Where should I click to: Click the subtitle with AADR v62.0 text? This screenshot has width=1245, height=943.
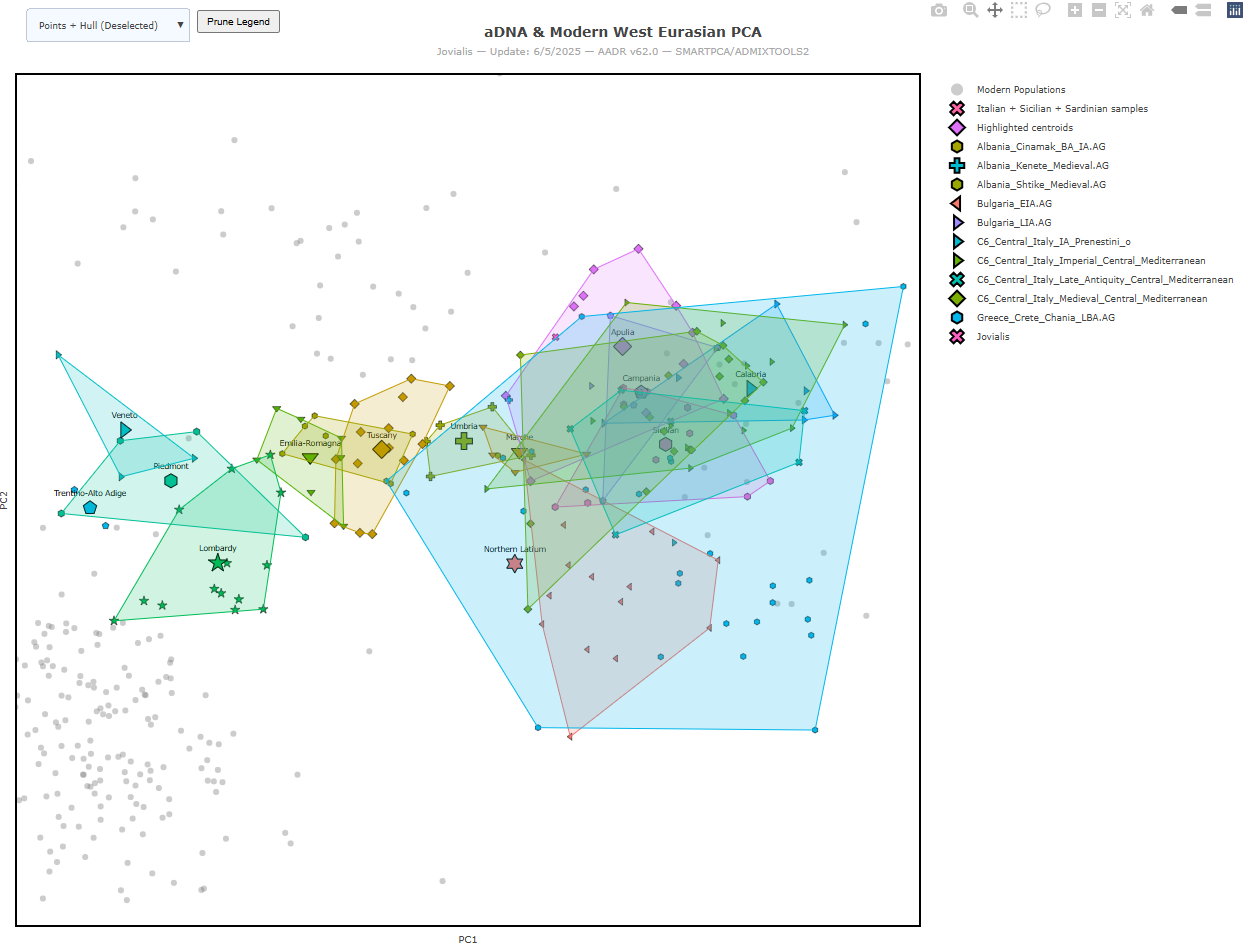pos(623,51)
